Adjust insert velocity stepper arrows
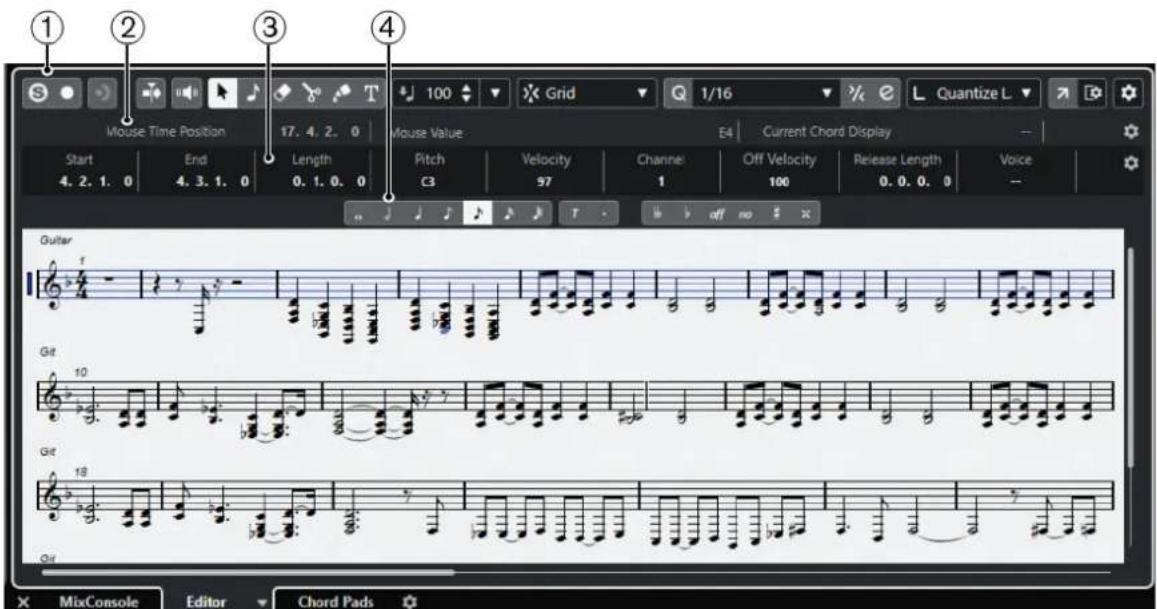1157x609 pixels. pos(466,93)
